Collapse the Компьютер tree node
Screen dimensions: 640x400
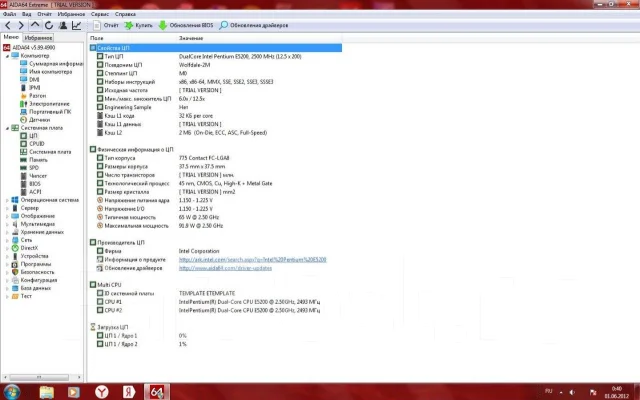[7, 56]
